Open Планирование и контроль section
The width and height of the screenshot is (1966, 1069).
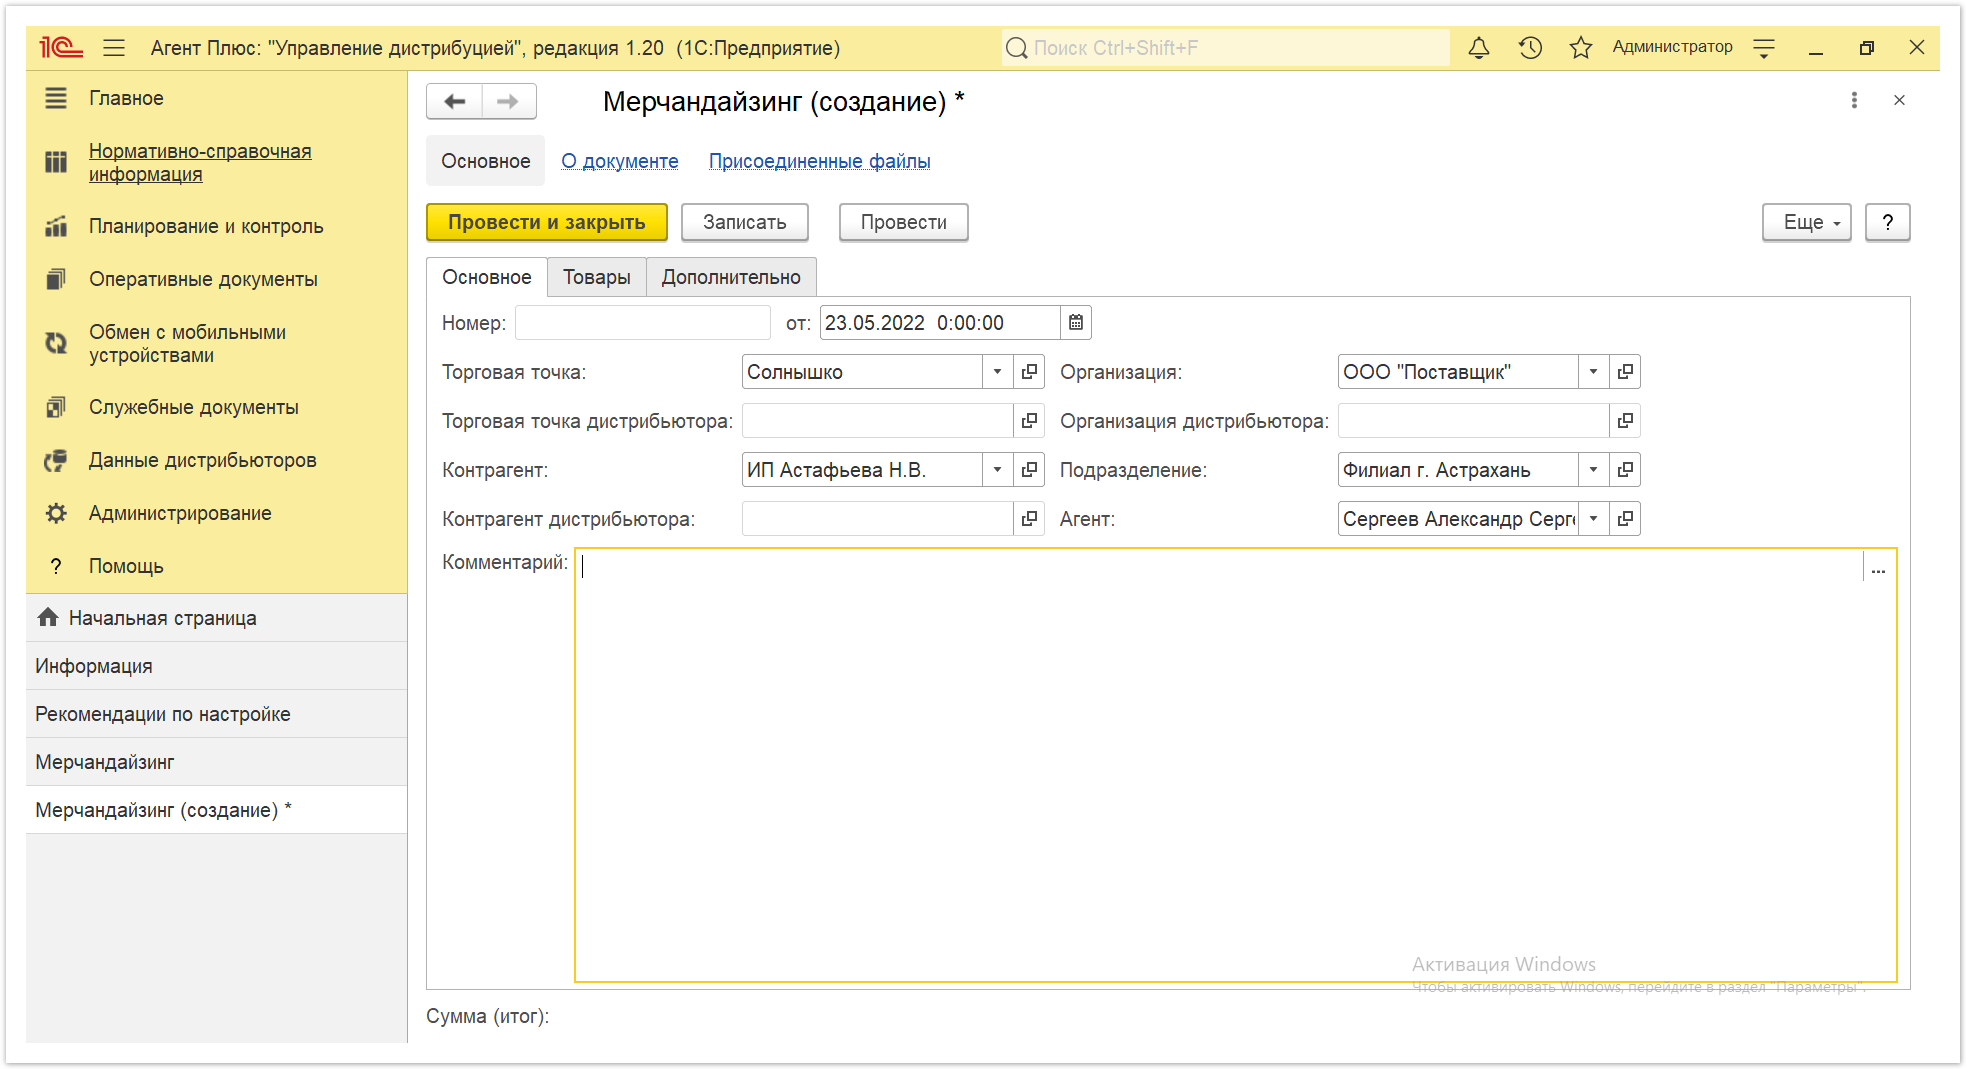tap(216, 226)
